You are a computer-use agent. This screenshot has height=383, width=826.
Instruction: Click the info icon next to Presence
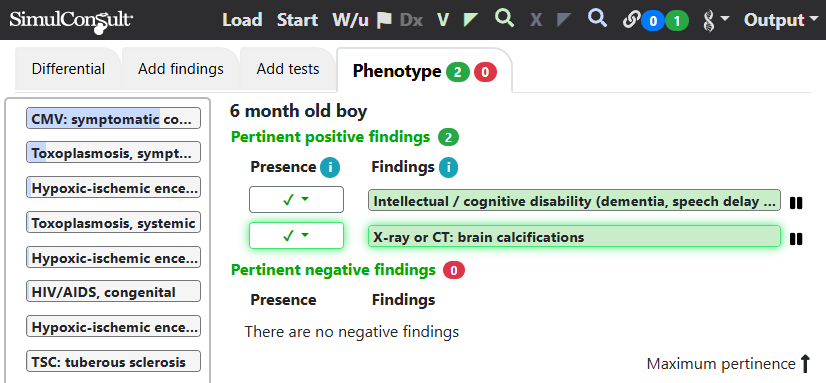pyautogui.click(x=330, y=168)
